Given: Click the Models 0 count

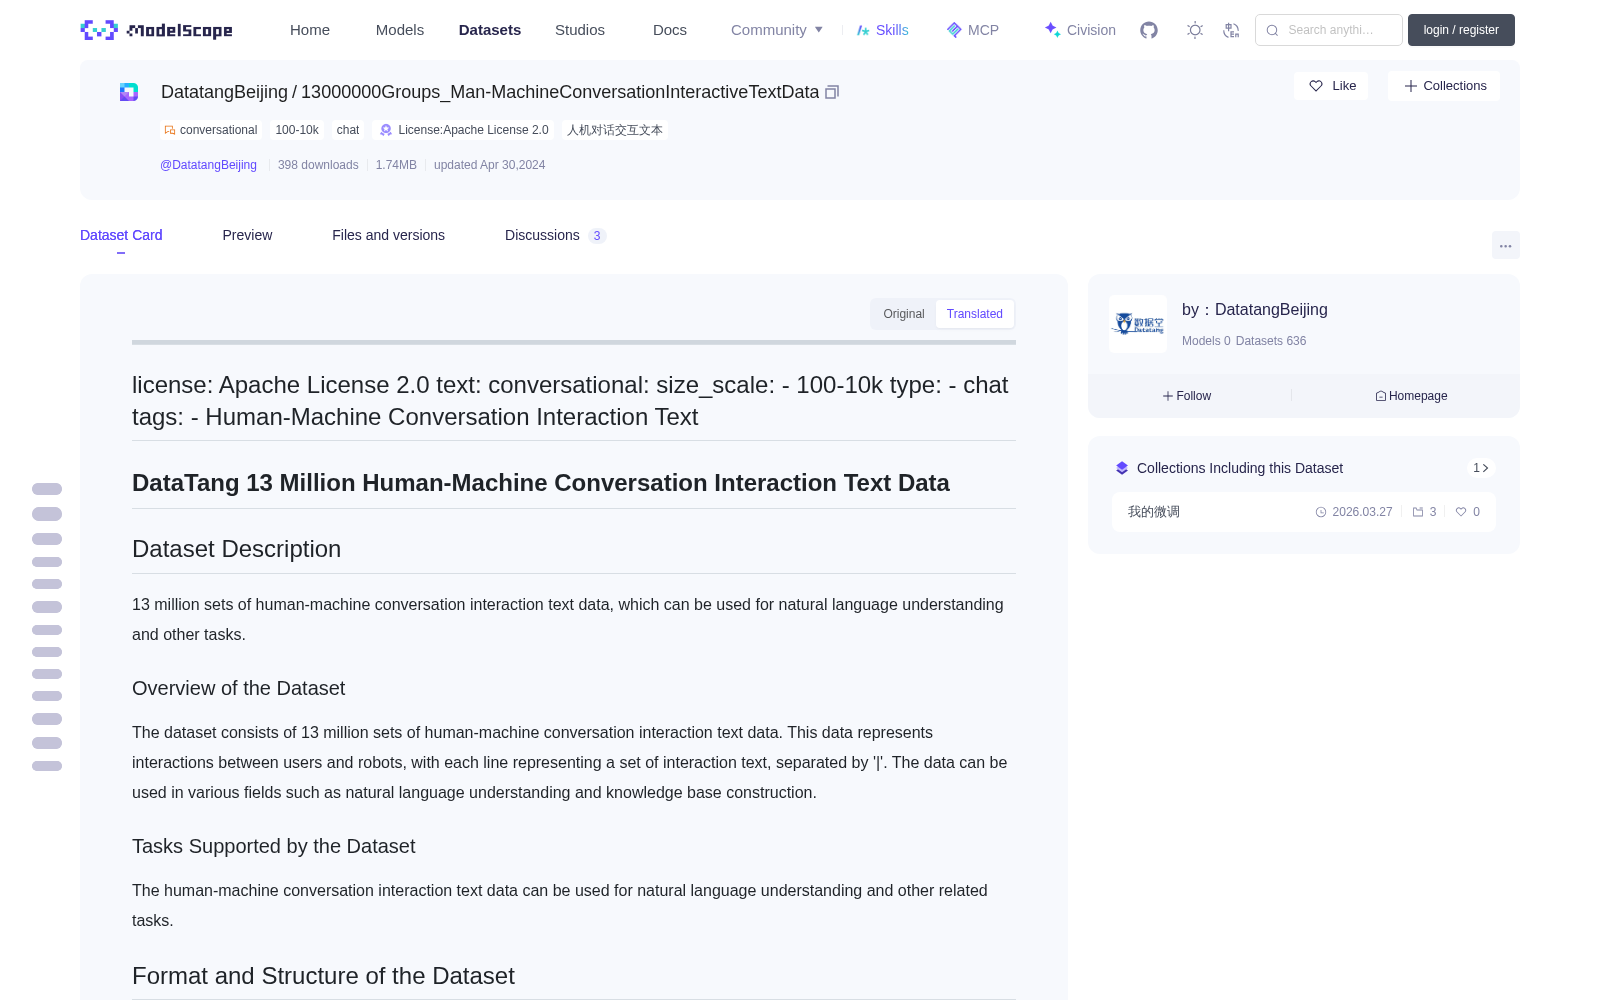Looking at the screenshot, I should coord(1206,341).
